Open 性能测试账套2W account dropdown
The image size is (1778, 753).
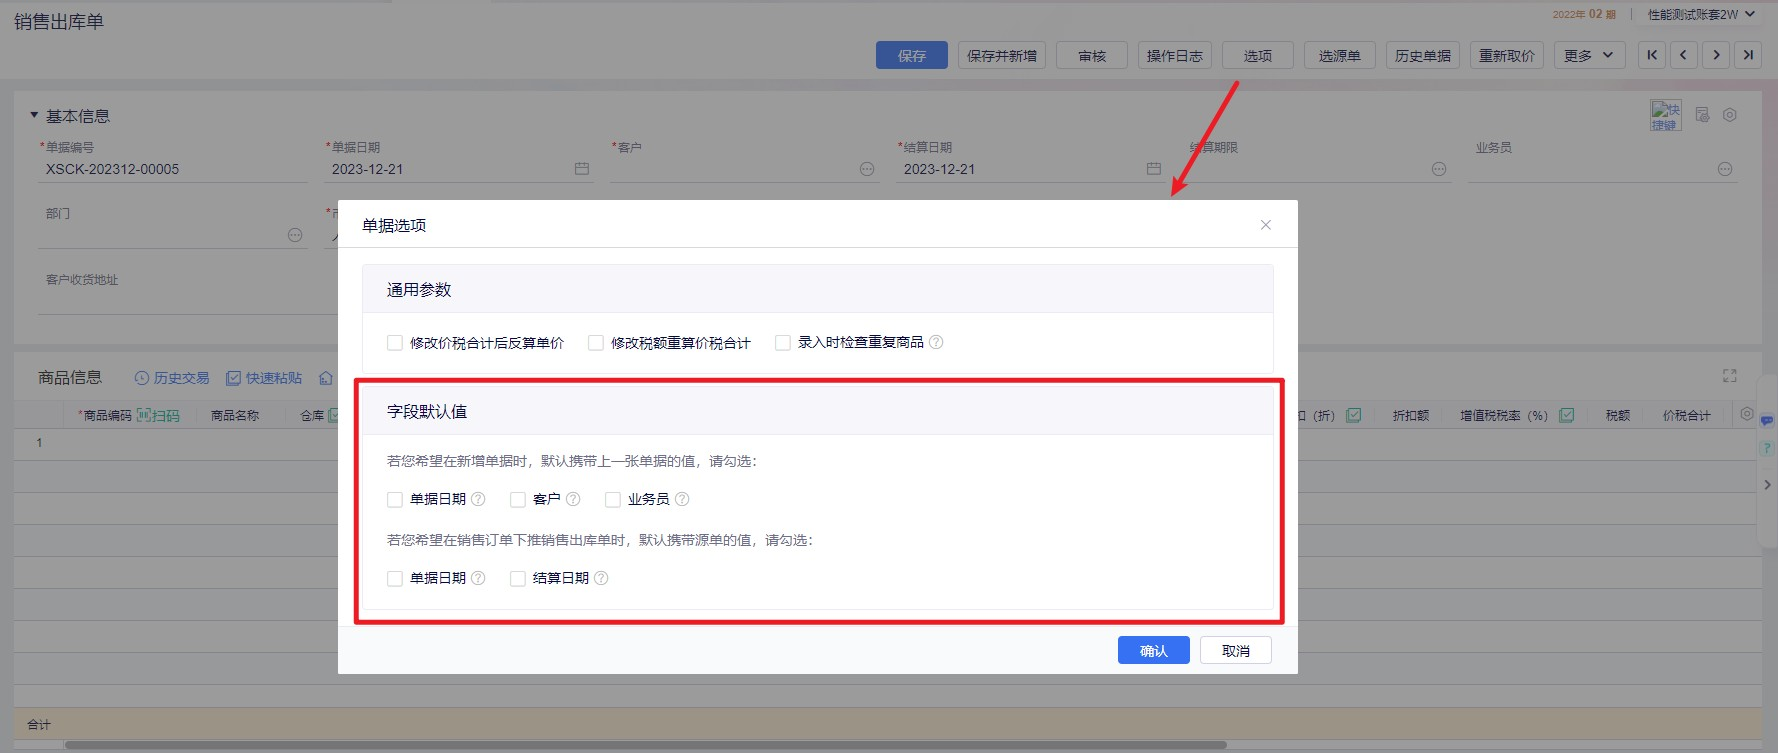pos(1701,14)
